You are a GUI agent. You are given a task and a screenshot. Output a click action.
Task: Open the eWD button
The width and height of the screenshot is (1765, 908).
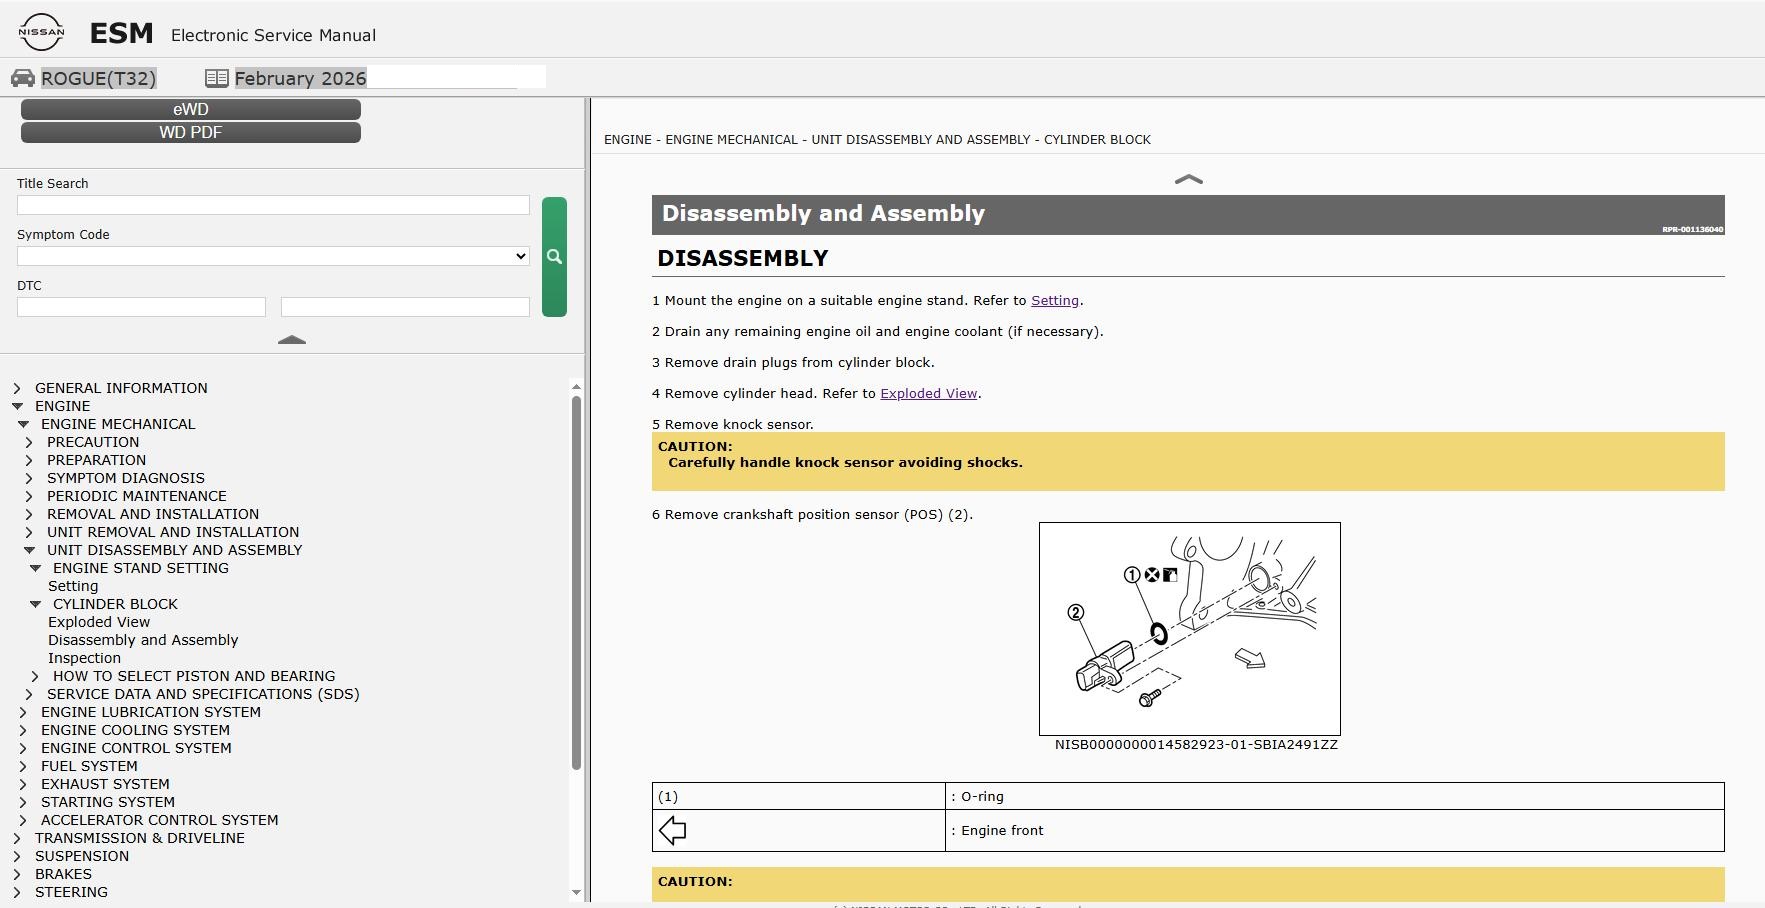pyautogui.click(x=191, y=110)
